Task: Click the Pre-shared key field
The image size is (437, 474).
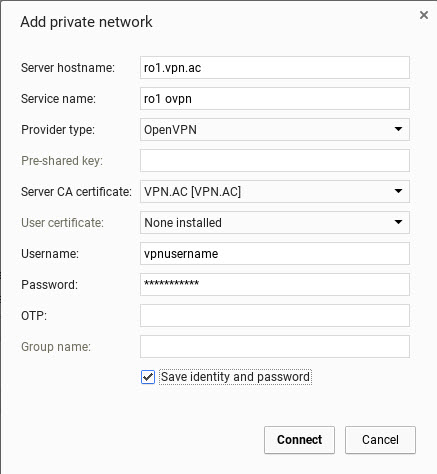Action: (275, 161)
